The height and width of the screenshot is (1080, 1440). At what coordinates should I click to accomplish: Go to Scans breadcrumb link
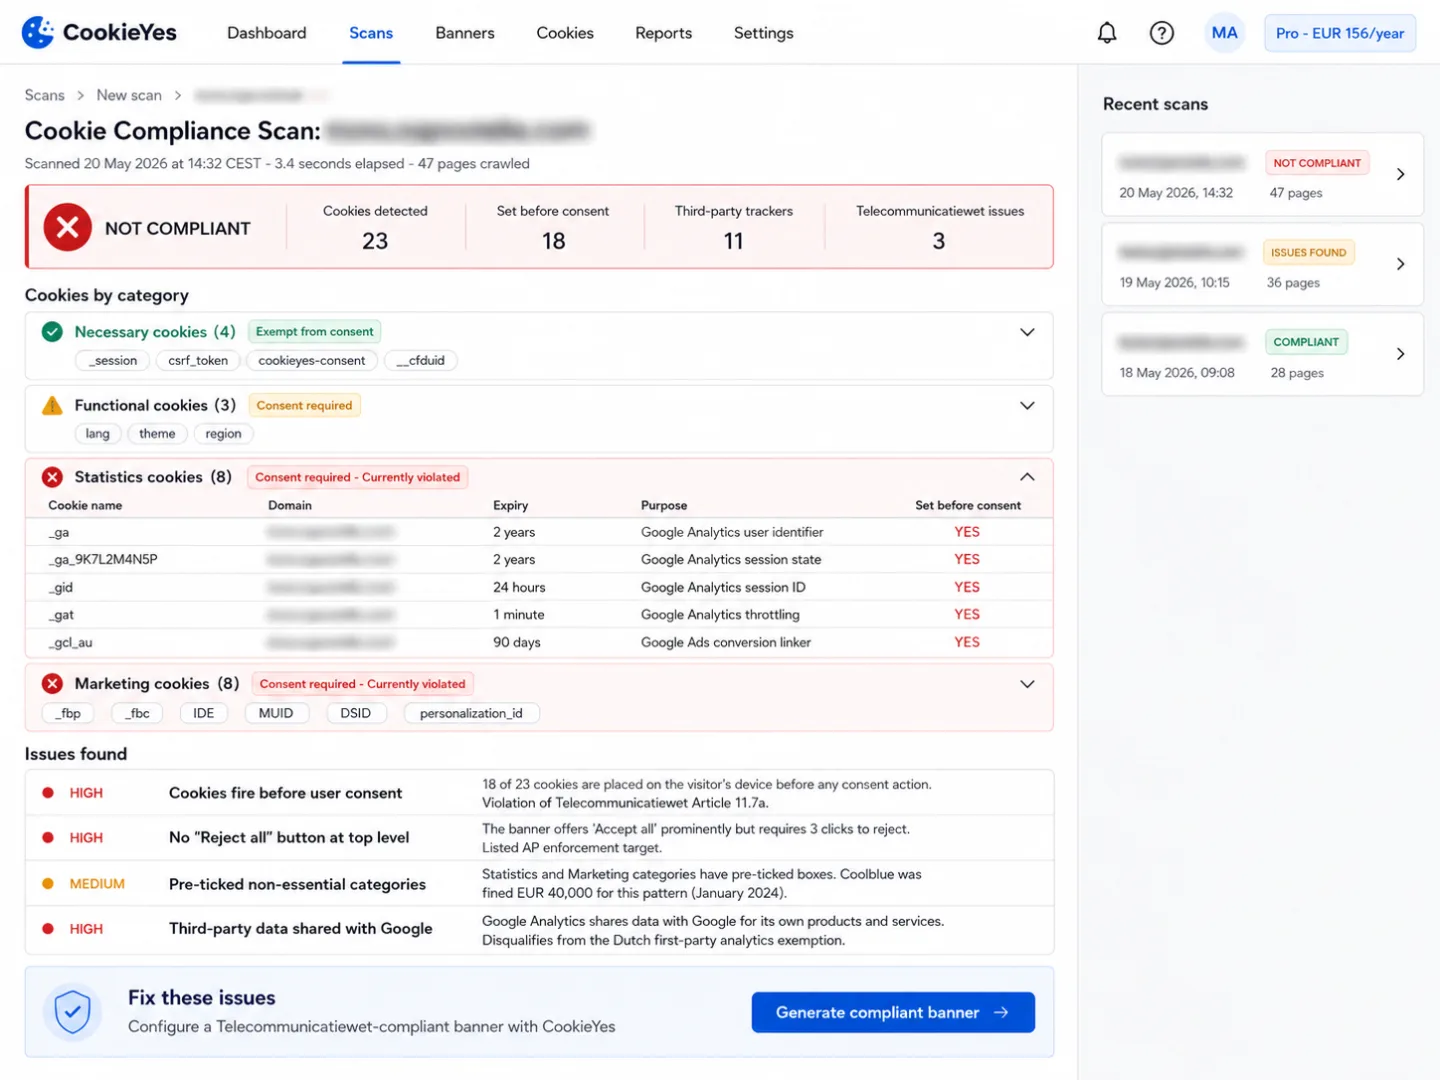coord(45,95)
